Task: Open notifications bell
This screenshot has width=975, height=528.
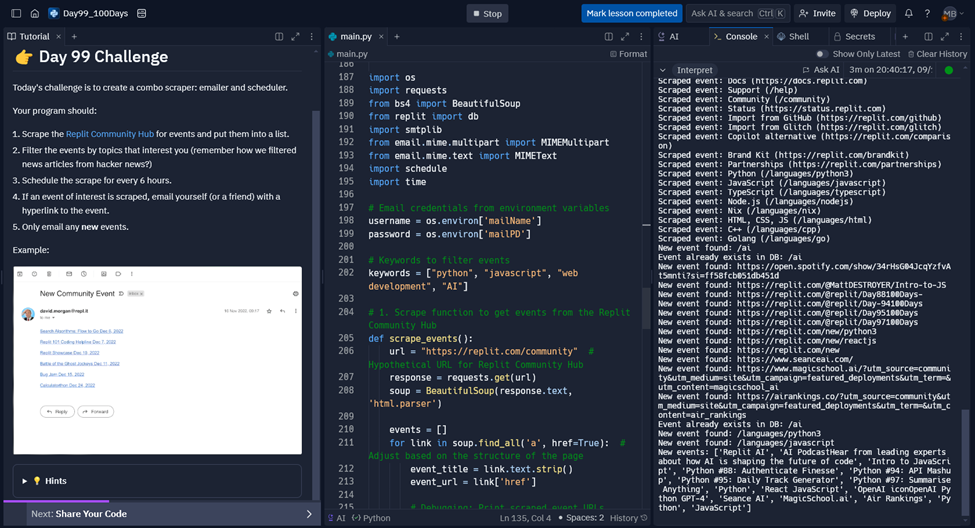Action: (908, 13)
